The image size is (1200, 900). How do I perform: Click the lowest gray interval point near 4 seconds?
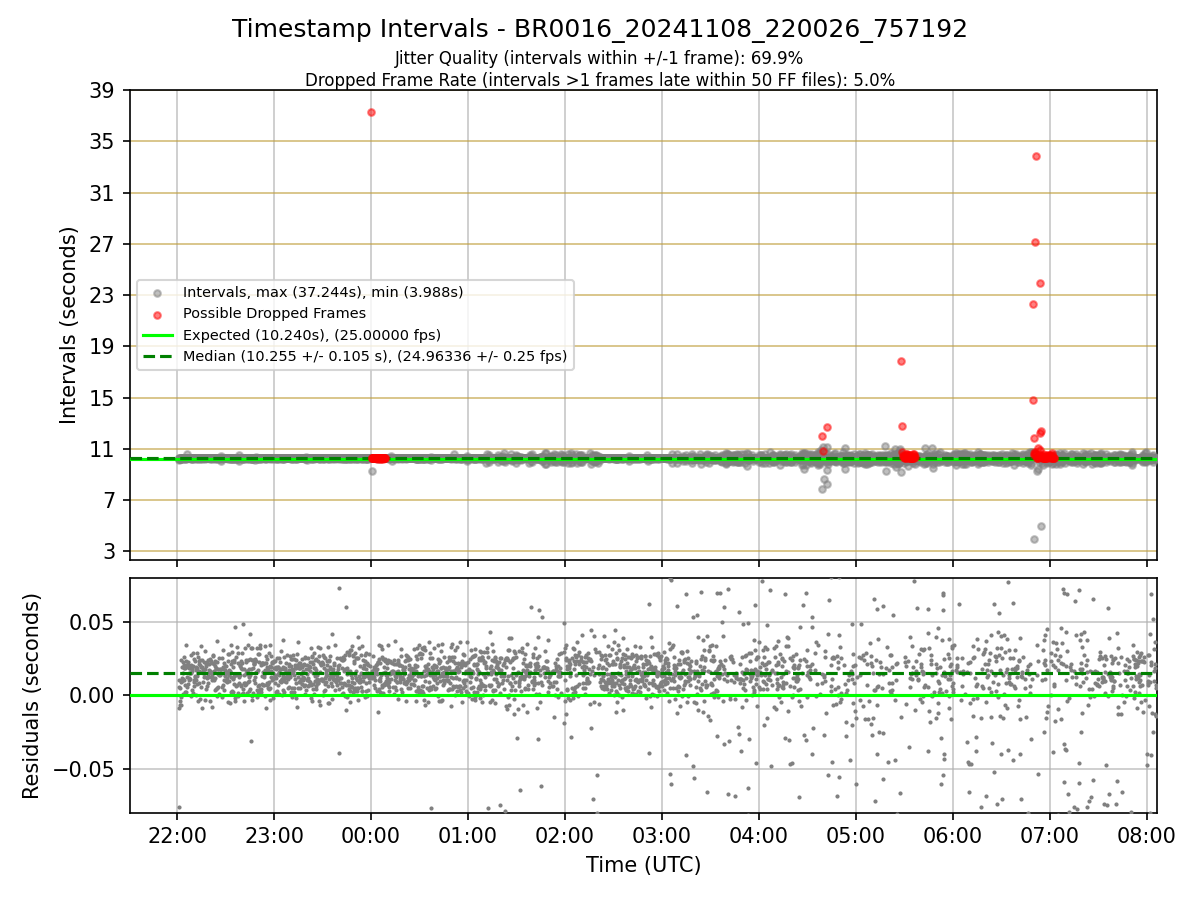pyautogui.click(x=1034, y=539)
